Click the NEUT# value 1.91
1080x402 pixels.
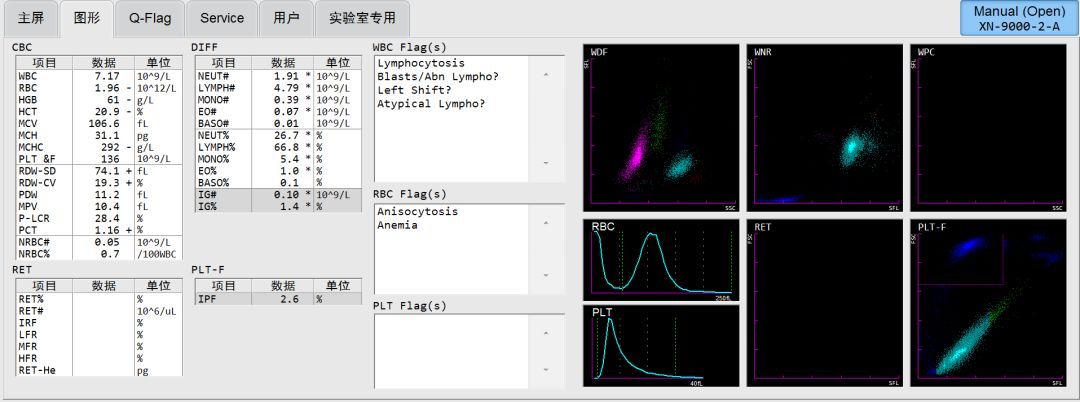click(x=287, y=76)
